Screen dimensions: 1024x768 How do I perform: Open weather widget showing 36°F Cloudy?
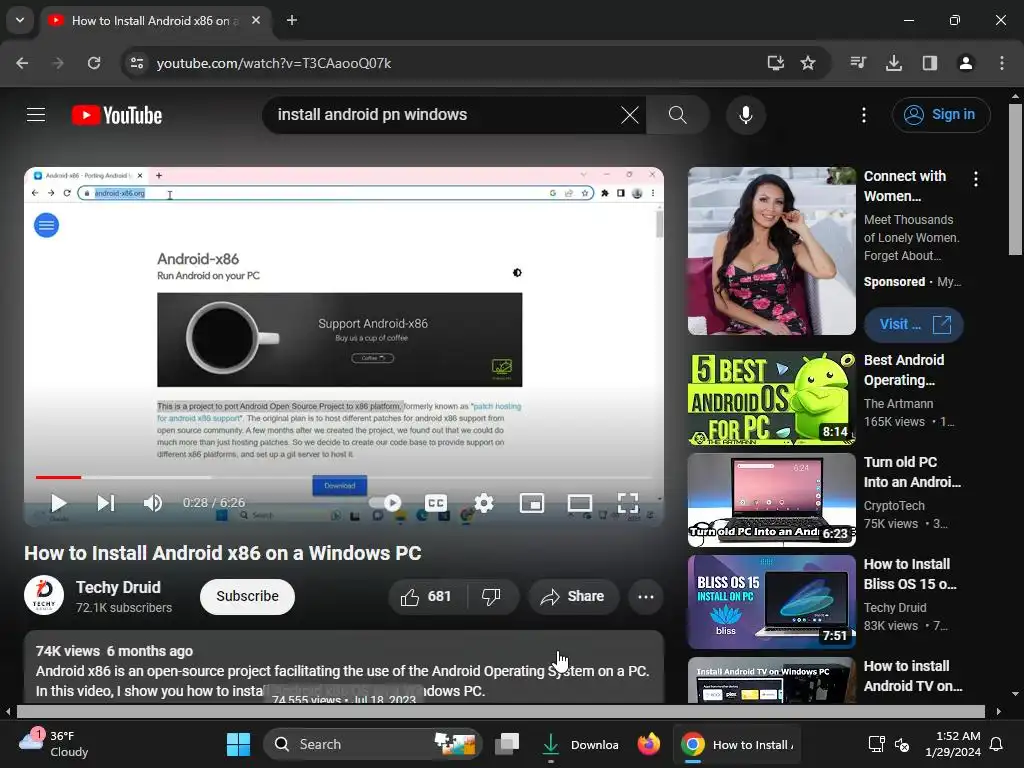54,744
